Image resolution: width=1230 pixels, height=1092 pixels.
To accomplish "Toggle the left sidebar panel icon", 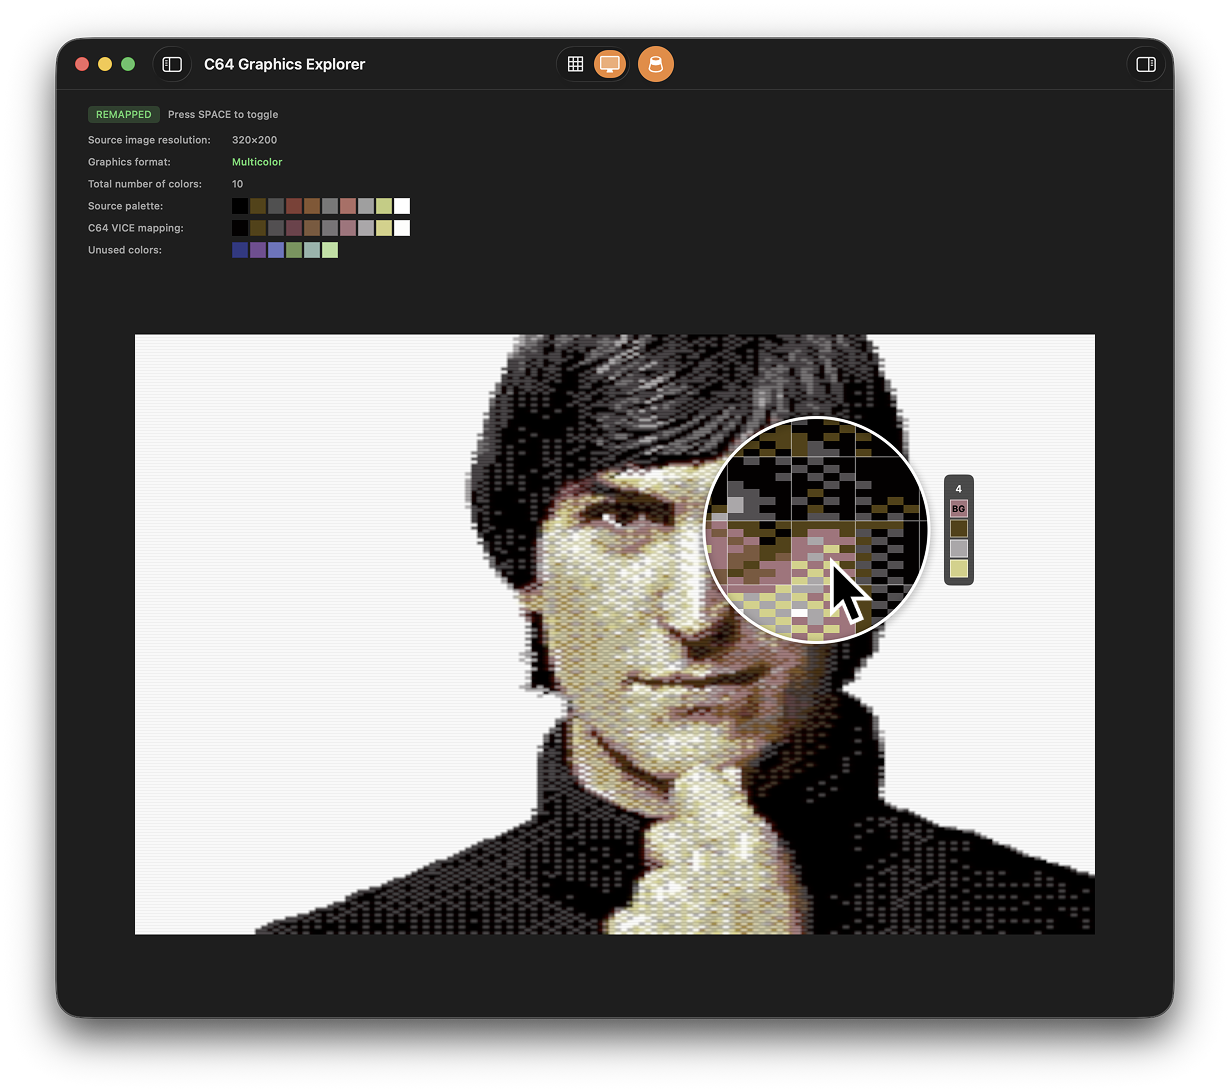I will (172, 63).
